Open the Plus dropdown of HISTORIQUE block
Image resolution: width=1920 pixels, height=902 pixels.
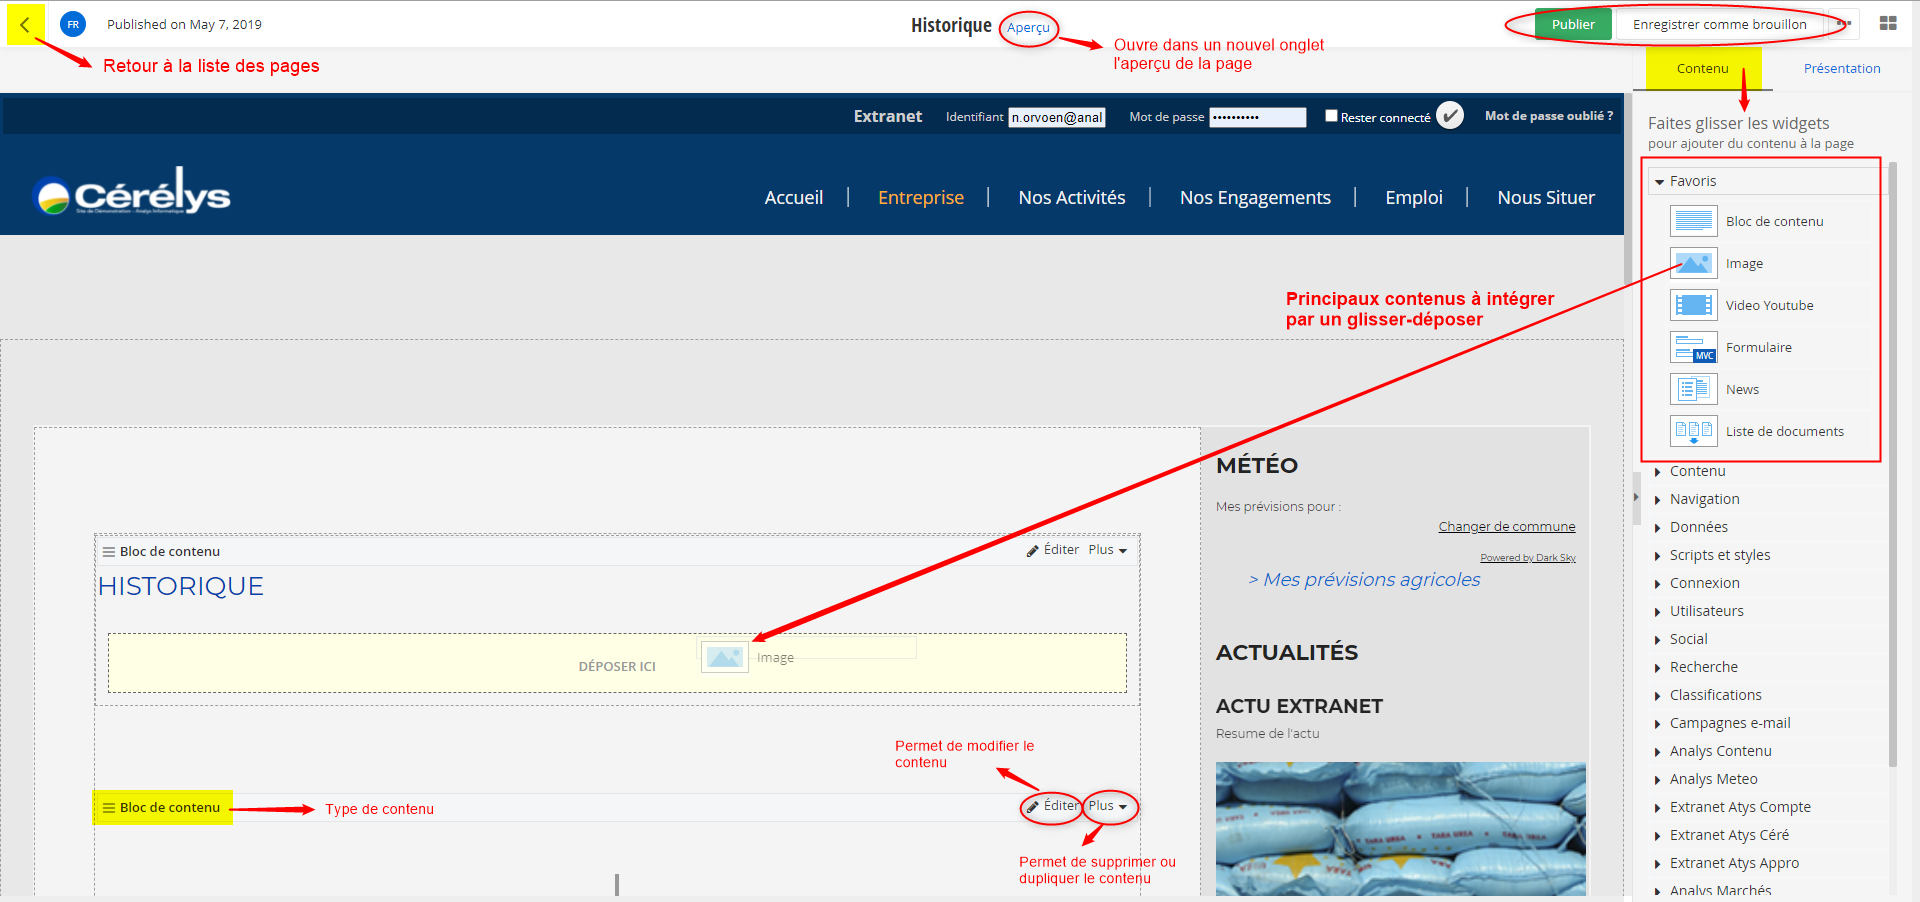point(1107,550)
